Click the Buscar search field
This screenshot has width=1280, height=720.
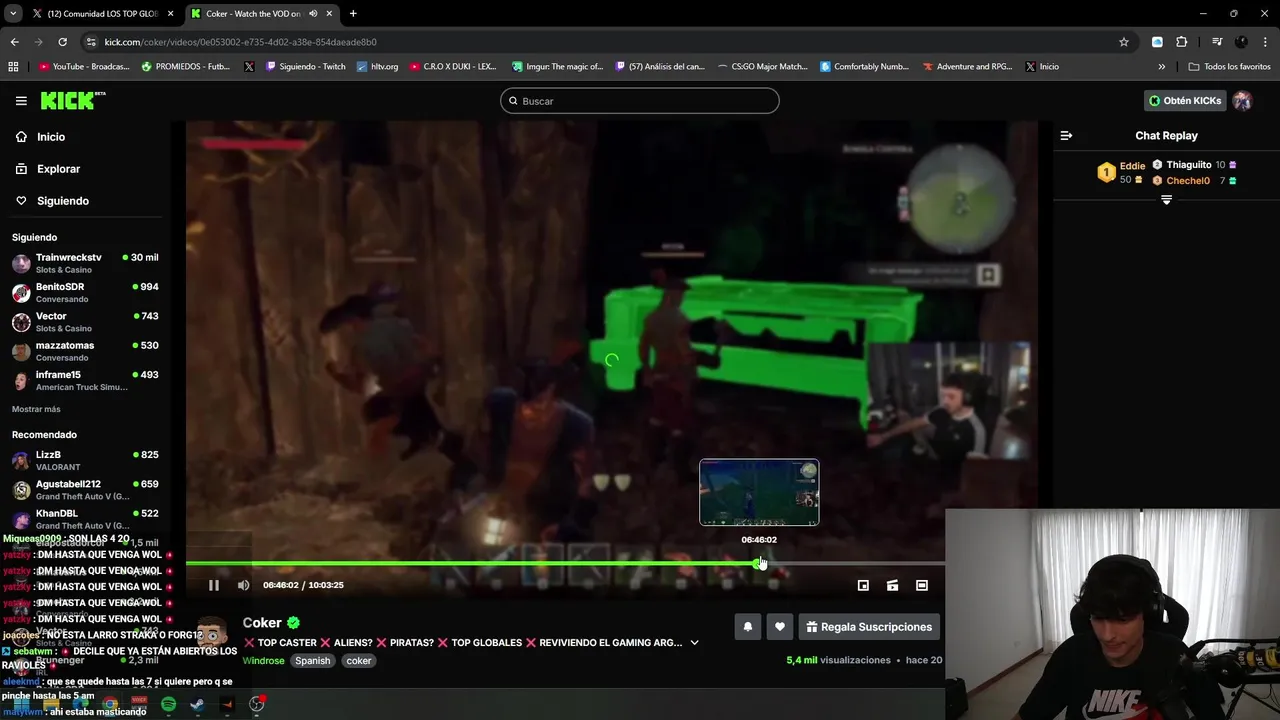[x=640, y=101]
